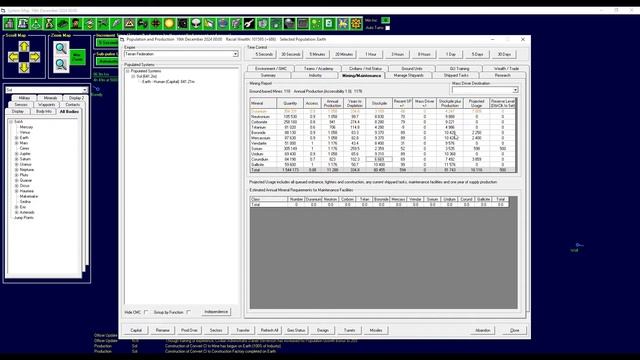Toggle the Auto Turns checkbox

coord(387,28)
